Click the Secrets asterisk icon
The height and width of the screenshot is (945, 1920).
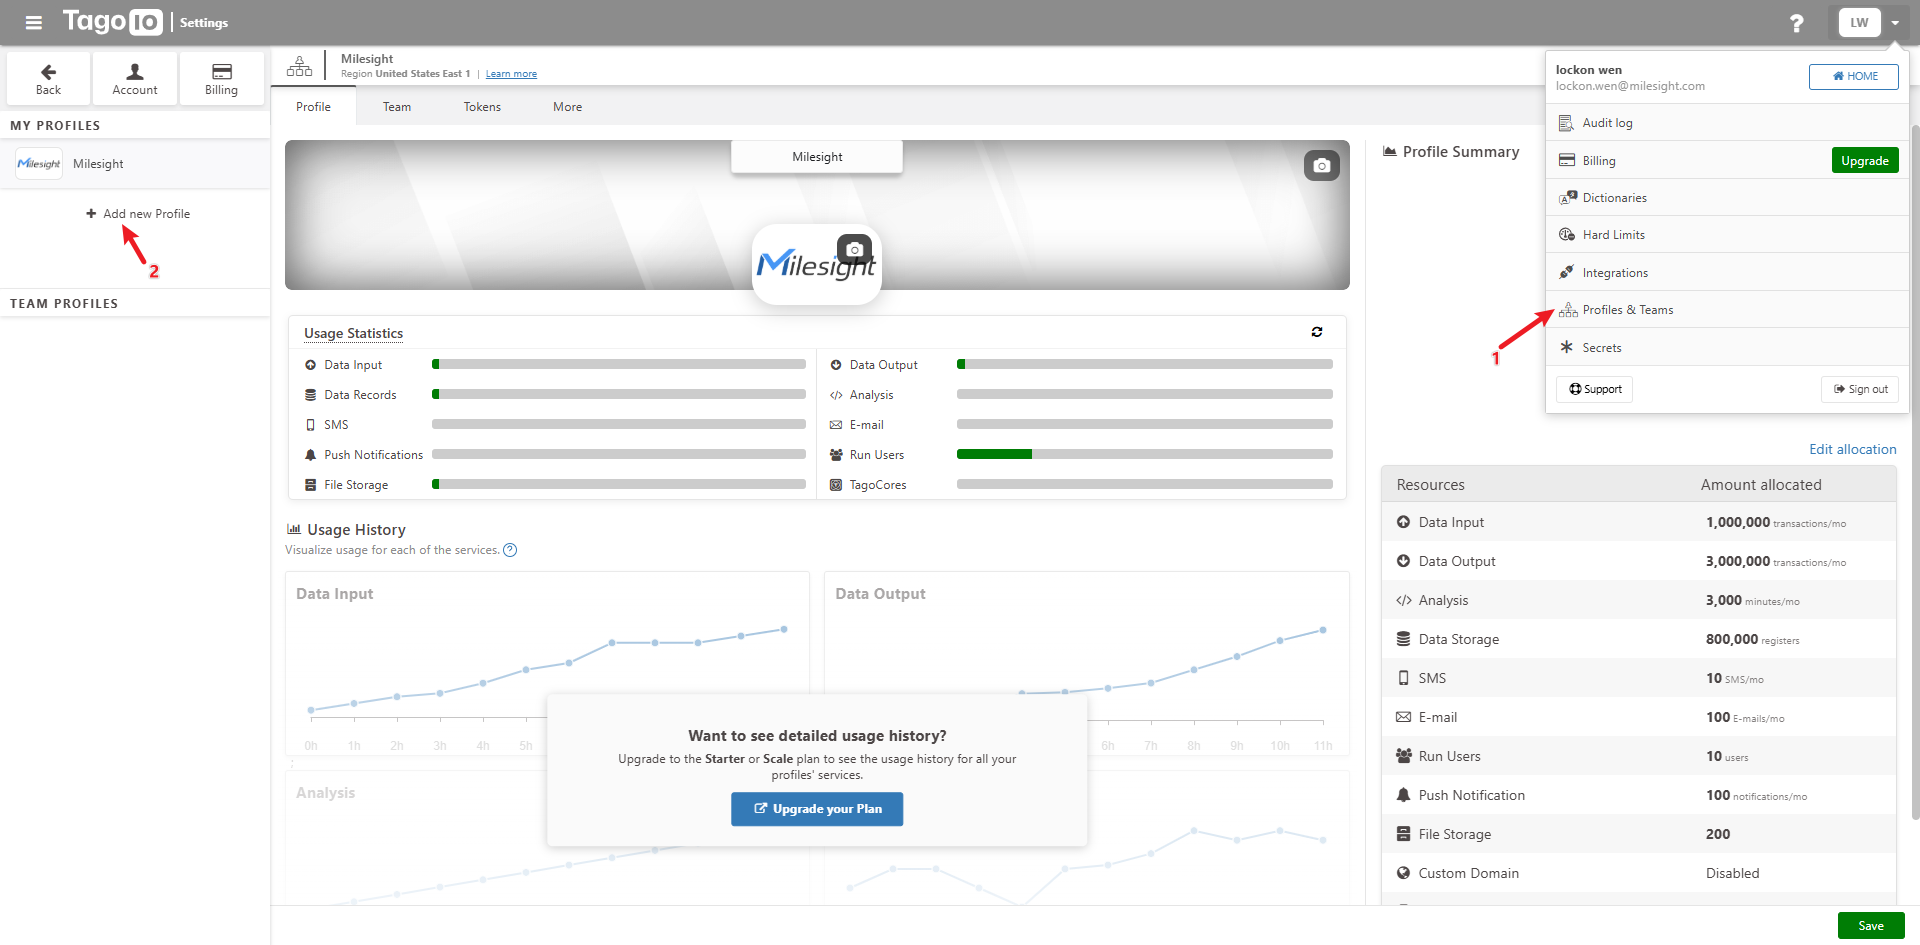1566,347
